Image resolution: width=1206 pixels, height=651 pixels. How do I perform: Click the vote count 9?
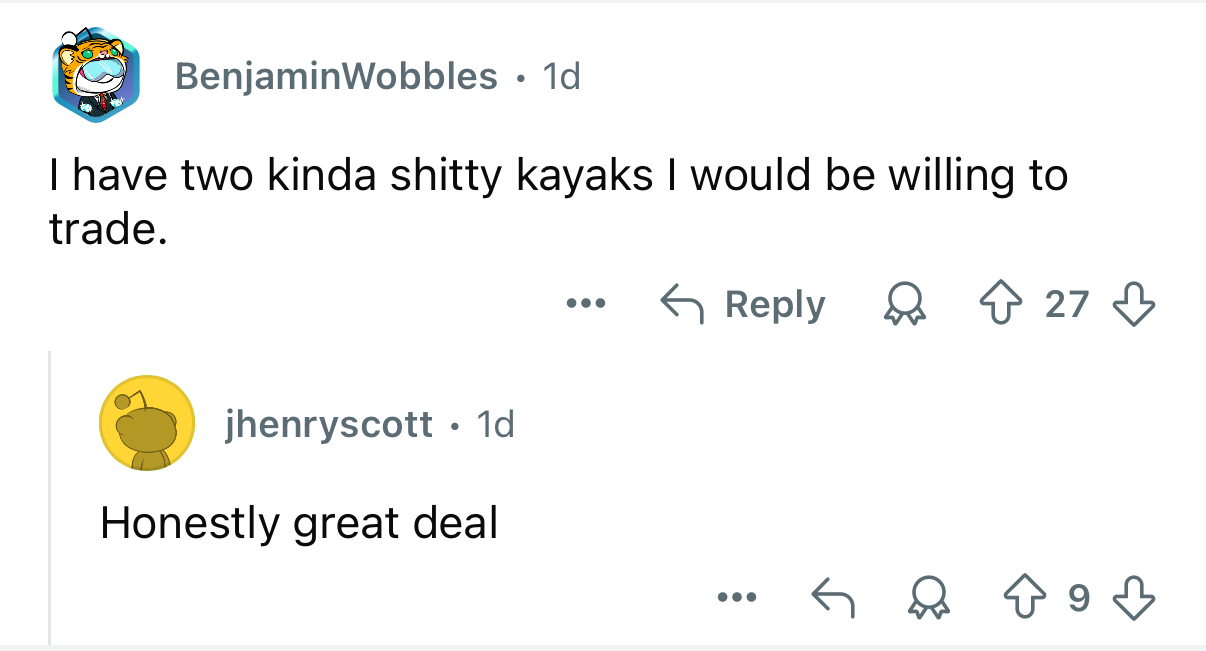point(1077,598)
